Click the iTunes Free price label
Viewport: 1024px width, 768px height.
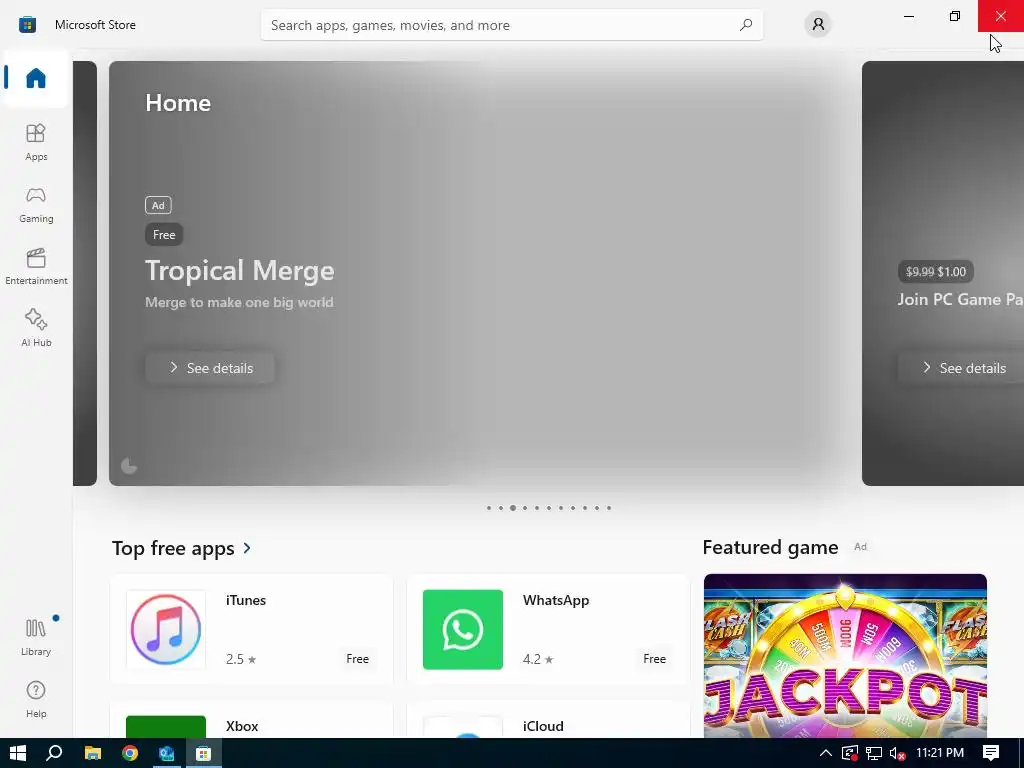coord(357,659)
